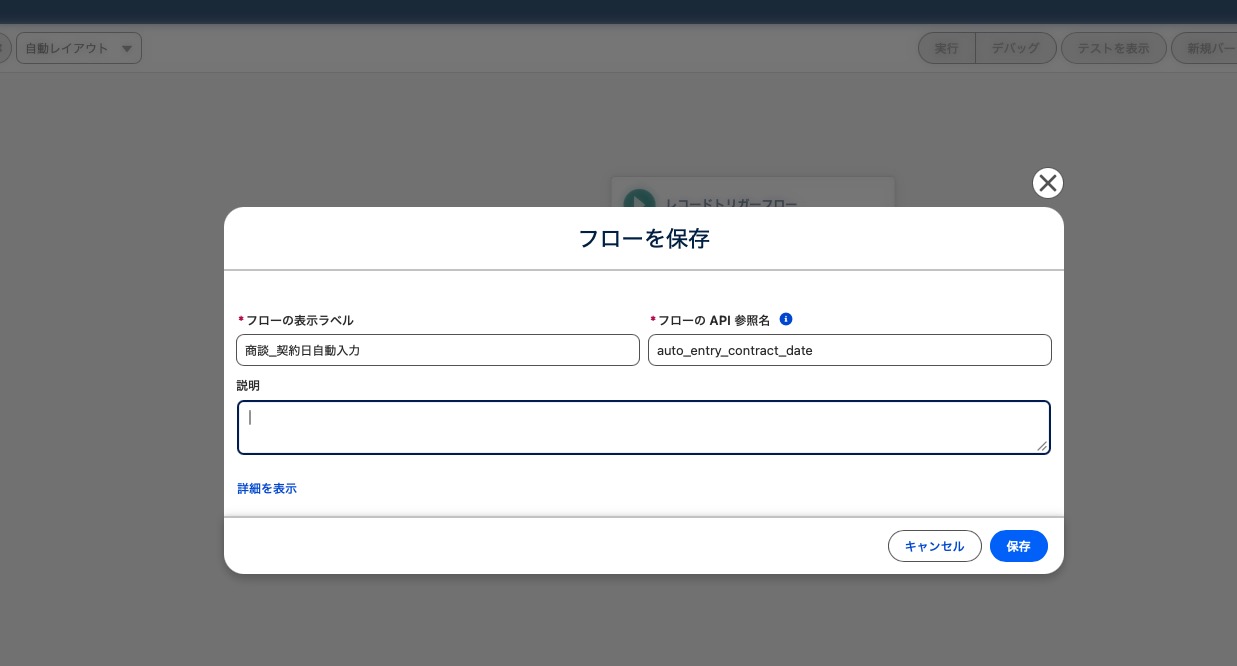Open the 自動レイアウト dropdown
This screenshot has height=666, width=1237.
click(x=79, y=48)
